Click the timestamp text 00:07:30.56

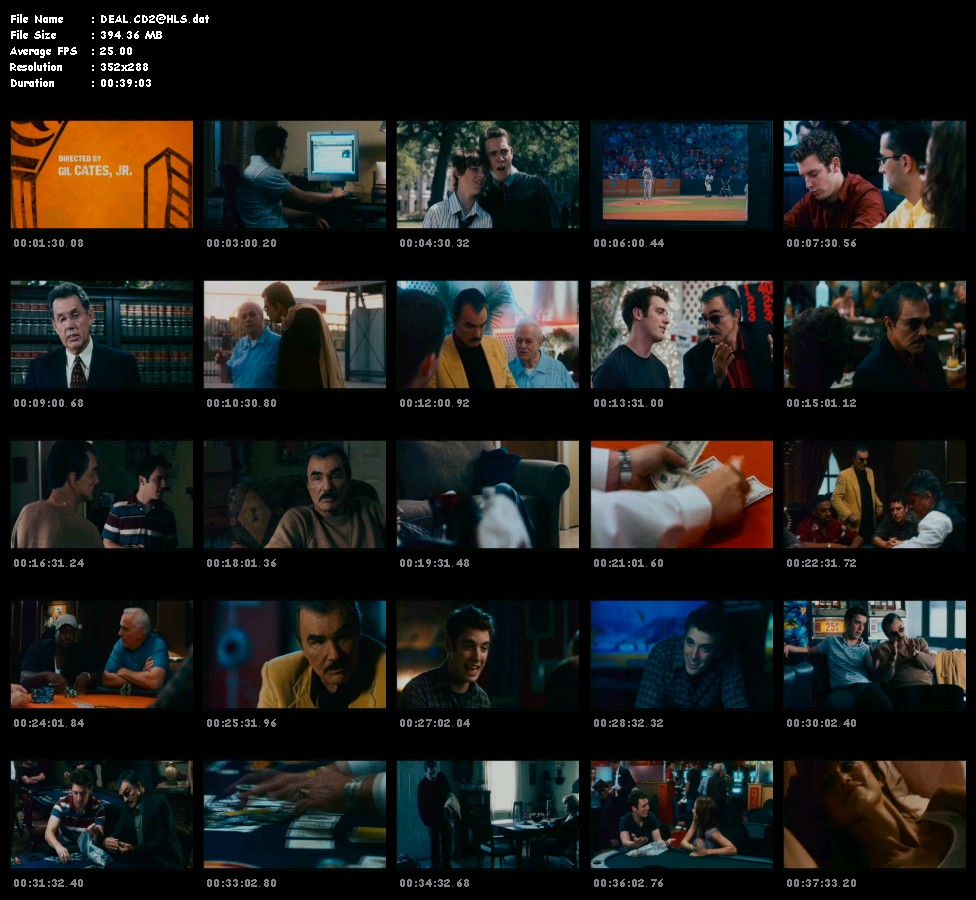[822, 243]
